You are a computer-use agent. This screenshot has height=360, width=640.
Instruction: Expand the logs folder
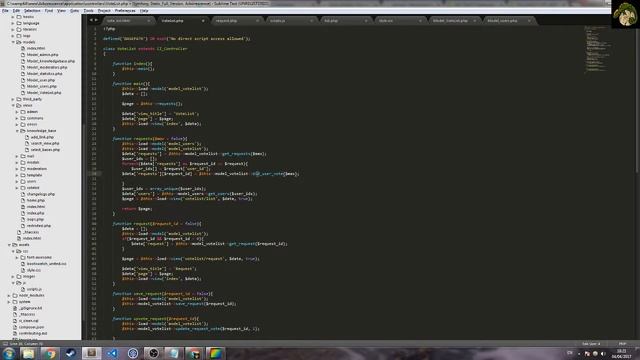point(13,36)
